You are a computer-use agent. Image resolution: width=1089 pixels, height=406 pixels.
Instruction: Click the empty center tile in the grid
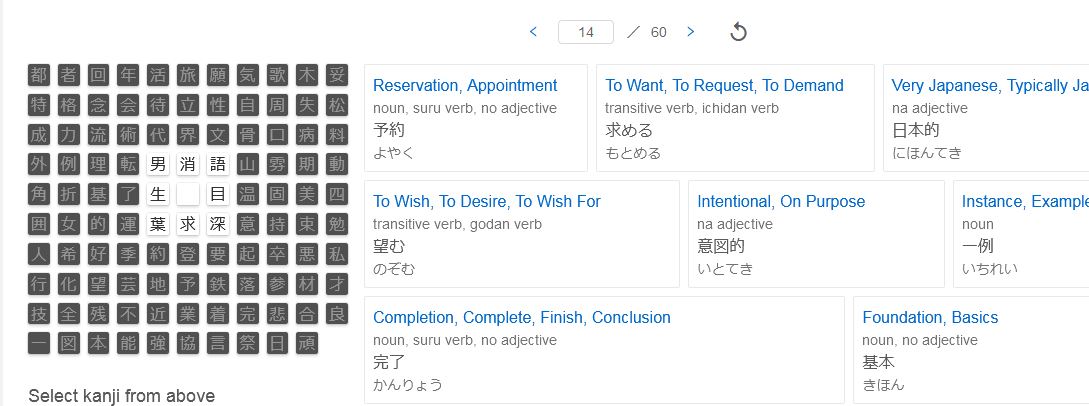(x=188, y=194)
